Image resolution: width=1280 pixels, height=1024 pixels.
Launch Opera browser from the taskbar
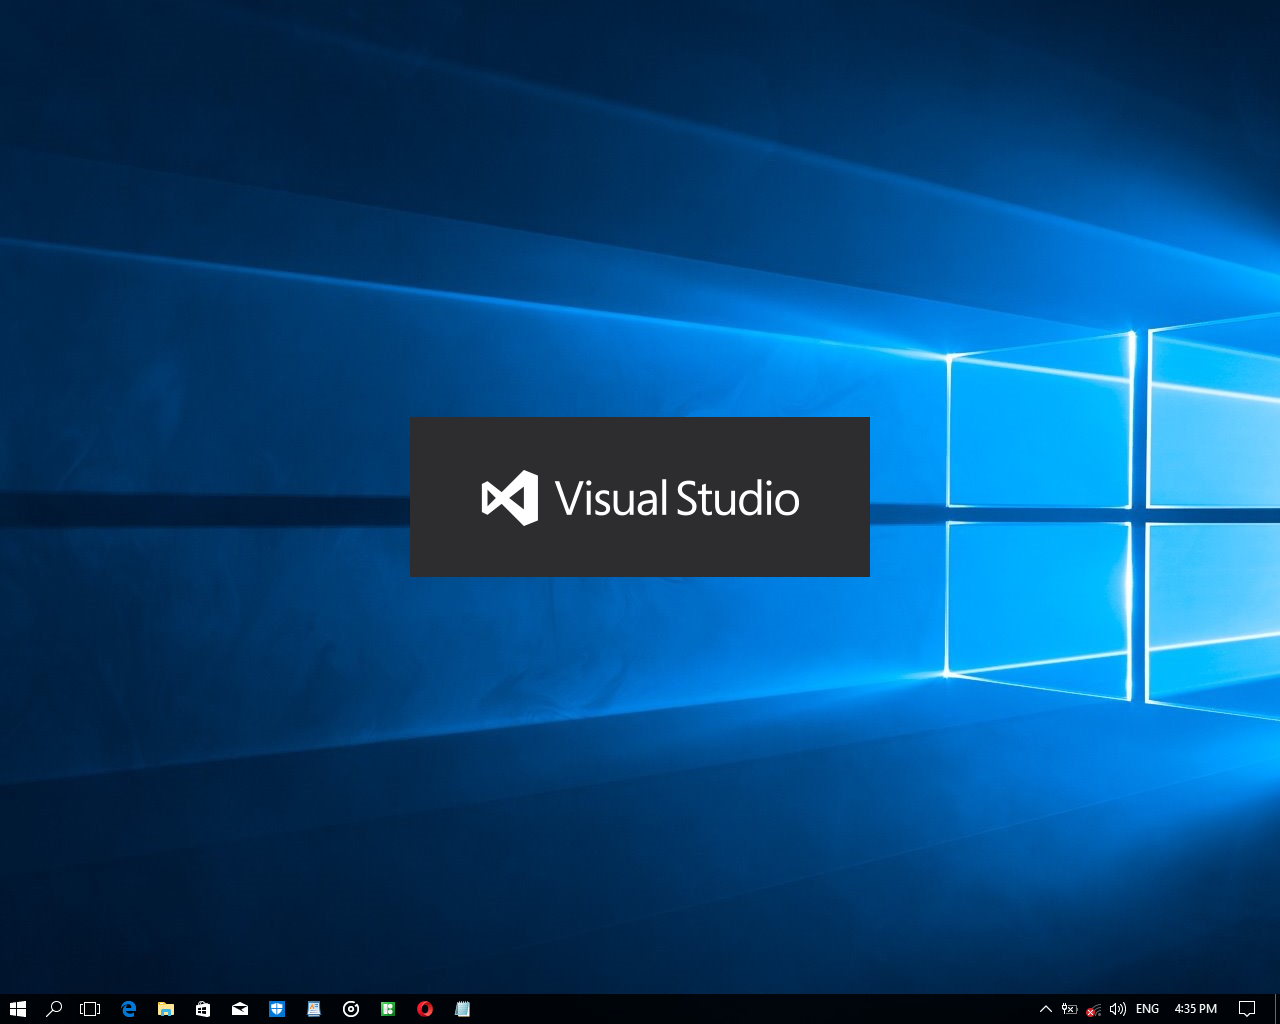click(425, 1009)
